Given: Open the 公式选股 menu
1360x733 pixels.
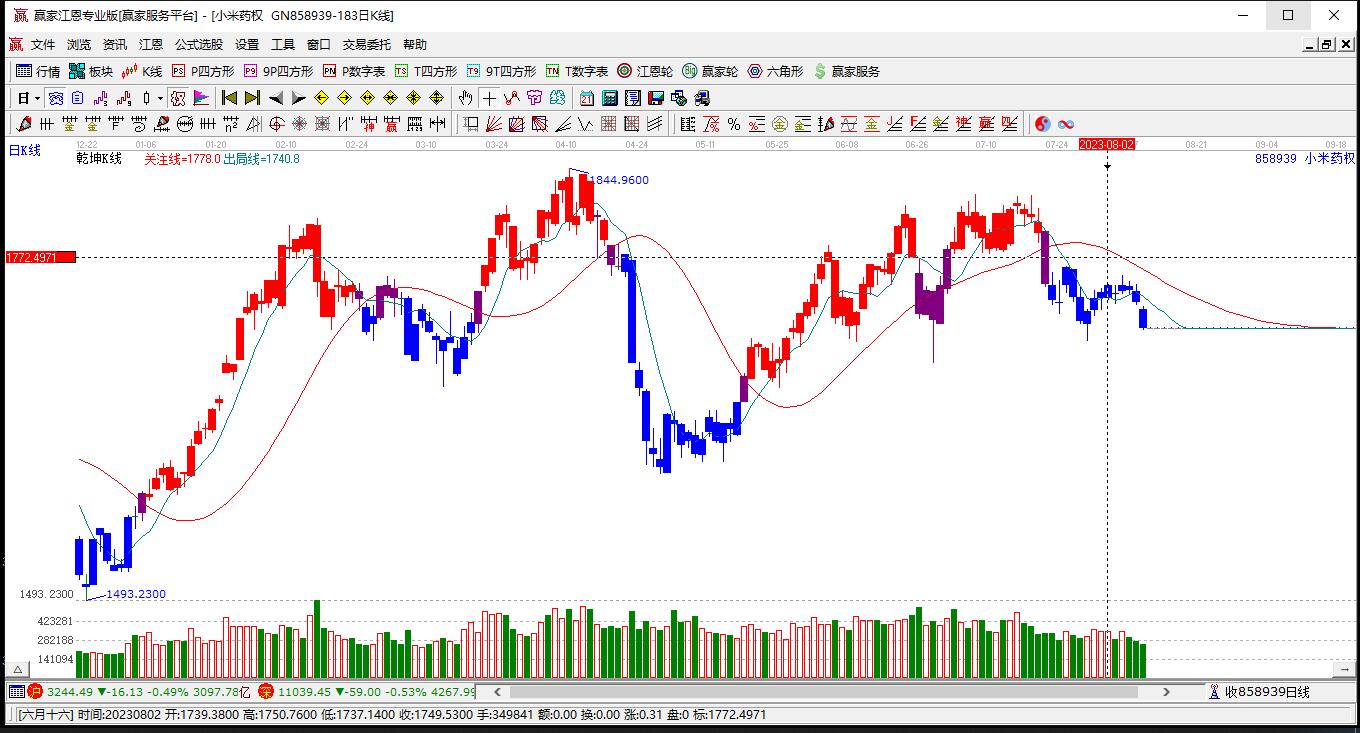Looking at the screenshot, I should pos(199,44).
